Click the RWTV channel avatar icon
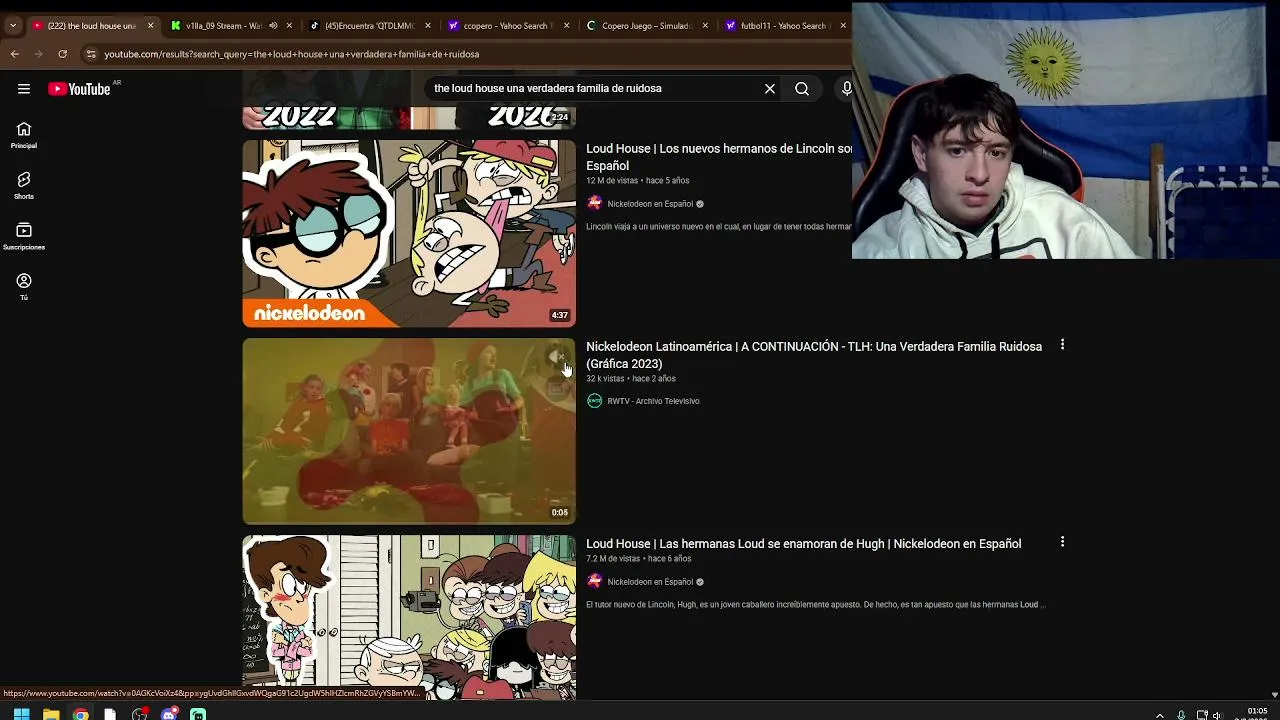 [594, 401]
